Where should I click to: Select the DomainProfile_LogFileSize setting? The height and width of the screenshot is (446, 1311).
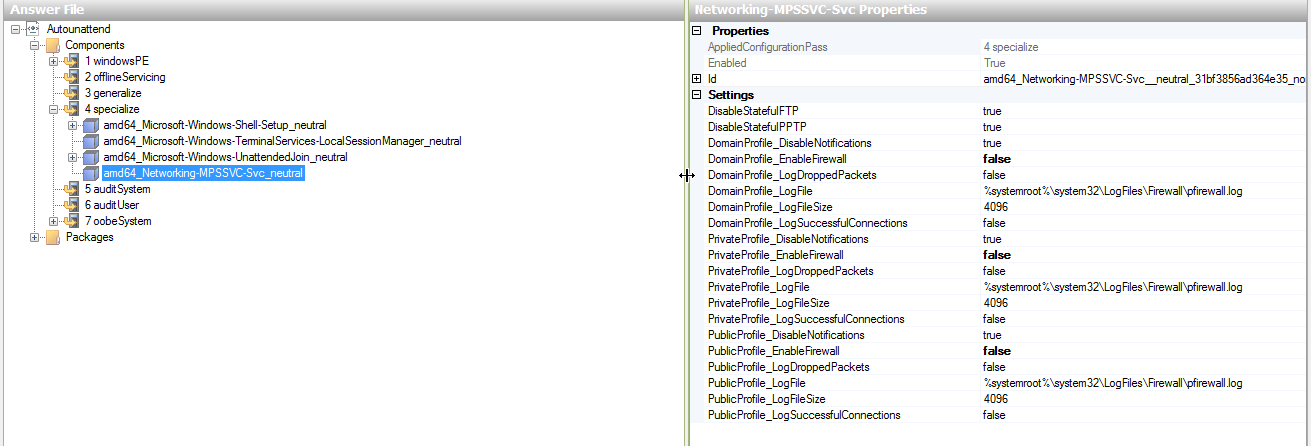770,207
